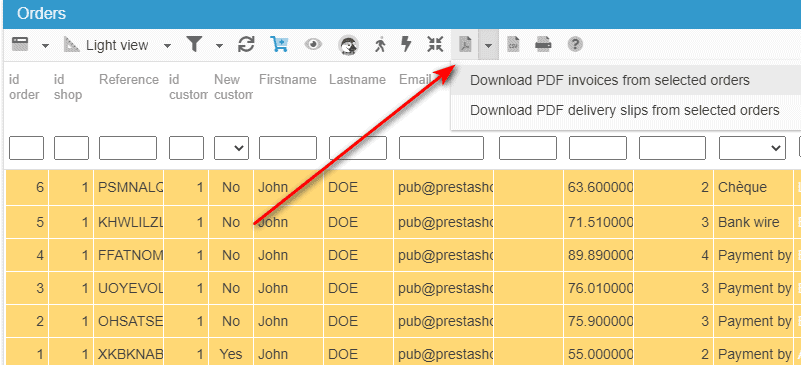Image resolution: width=801 pixels, height=365 pixels.
Task: Click the blue add-to-cart icon
Action: pyautogui.click(x=279, y=45)
